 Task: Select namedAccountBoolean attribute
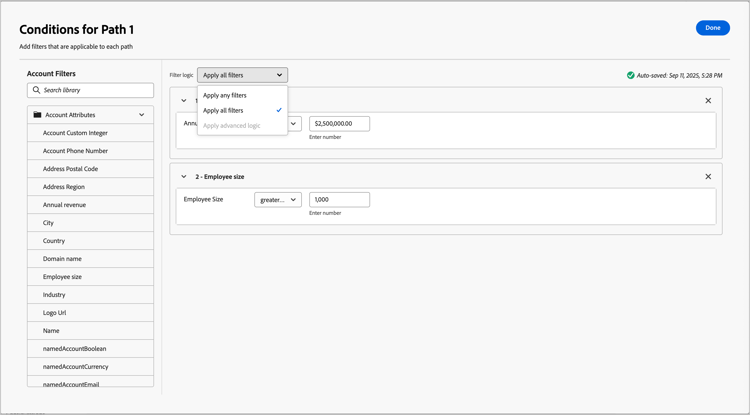click(90, 349)
